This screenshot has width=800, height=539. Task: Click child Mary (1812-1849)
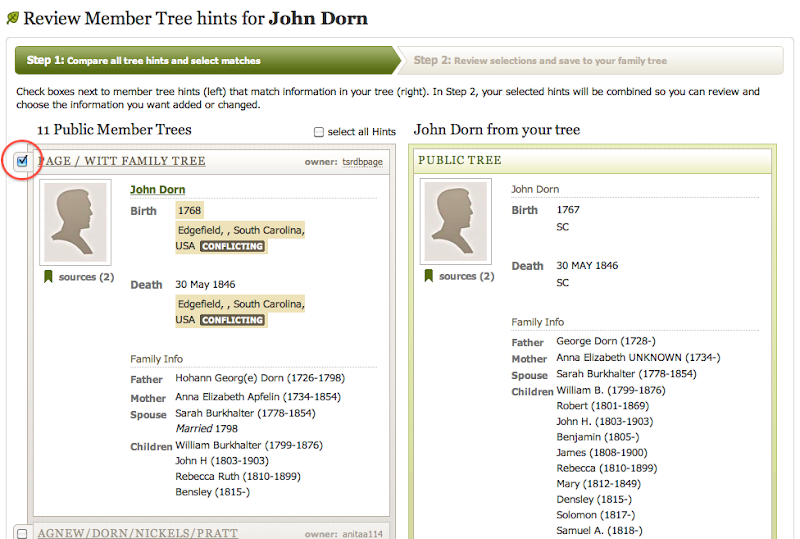click(598, 484)
